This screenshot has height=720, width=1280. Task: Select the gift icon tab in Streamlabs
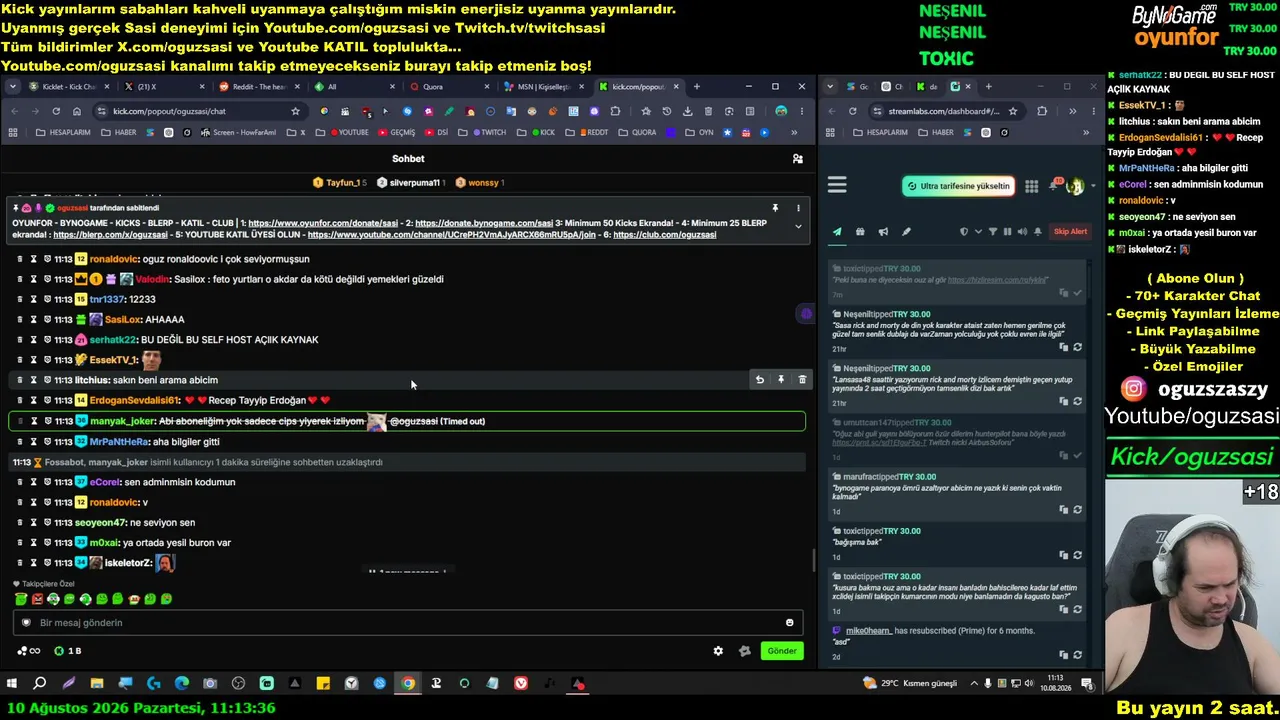click(860, 232)
